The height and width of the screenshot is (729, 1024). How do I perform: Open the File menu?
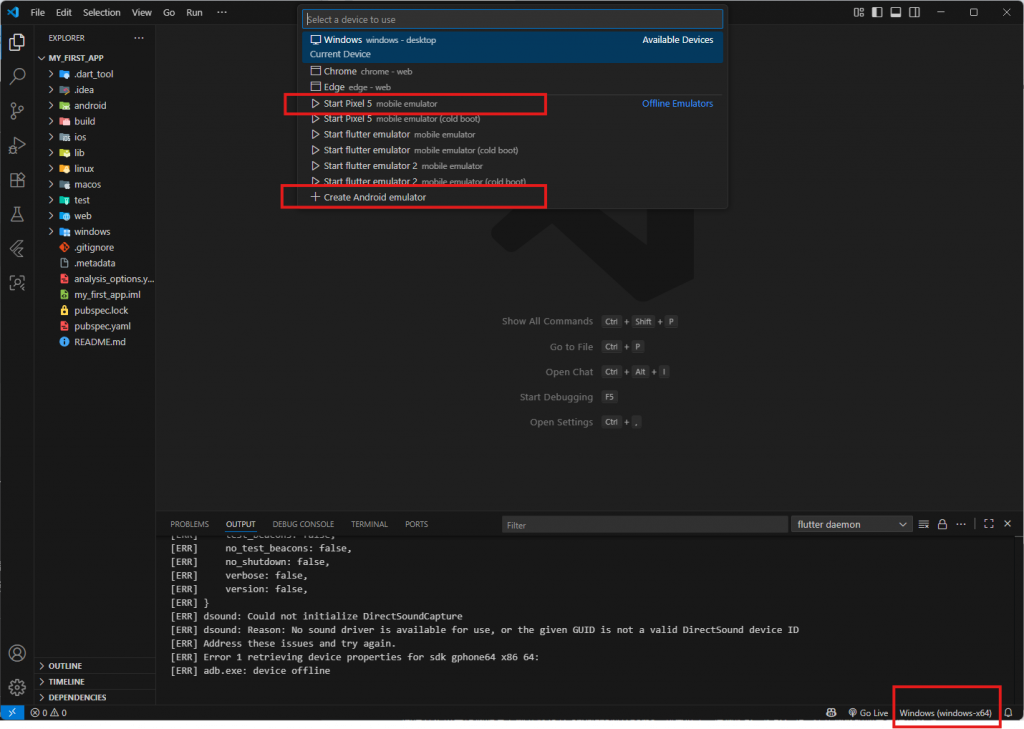[x=38, y=12]
